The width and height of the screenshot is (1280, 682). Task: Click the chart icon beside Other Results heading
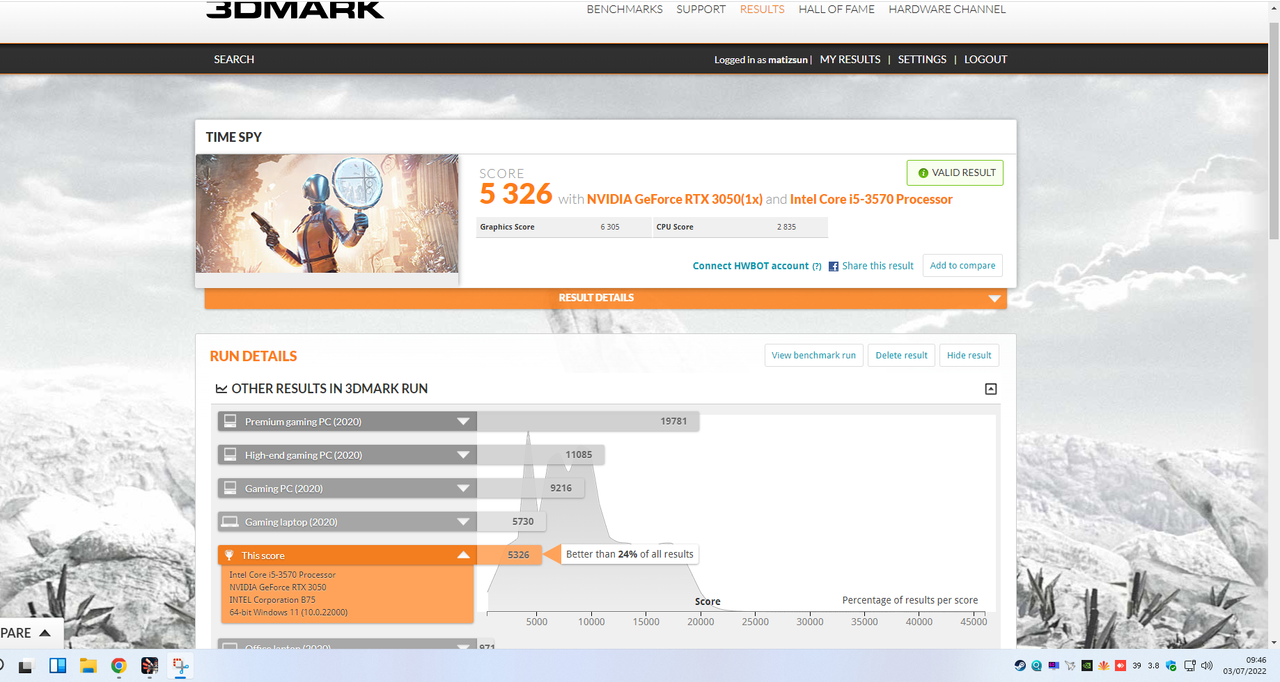[221, 389]
